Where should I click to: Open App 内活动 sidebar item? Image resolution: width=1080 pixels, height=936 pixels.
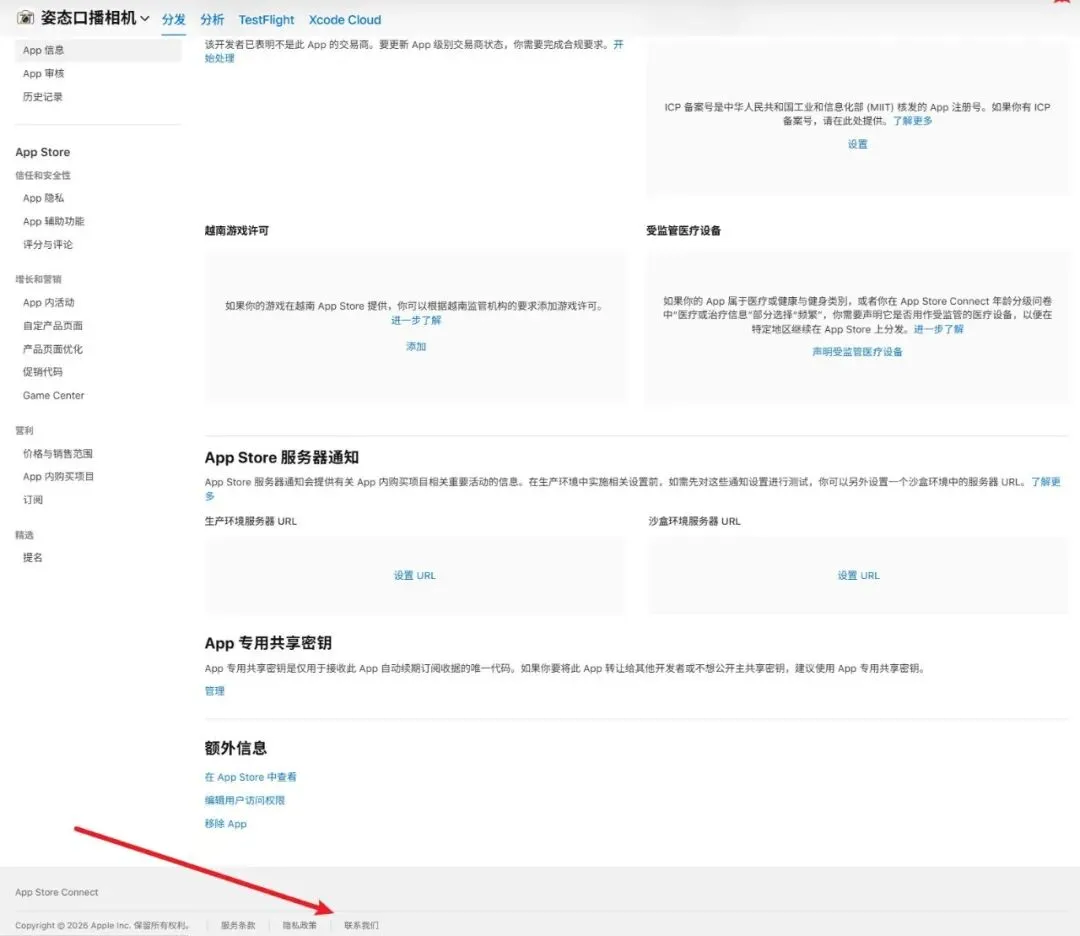click(x=48, y=303)
